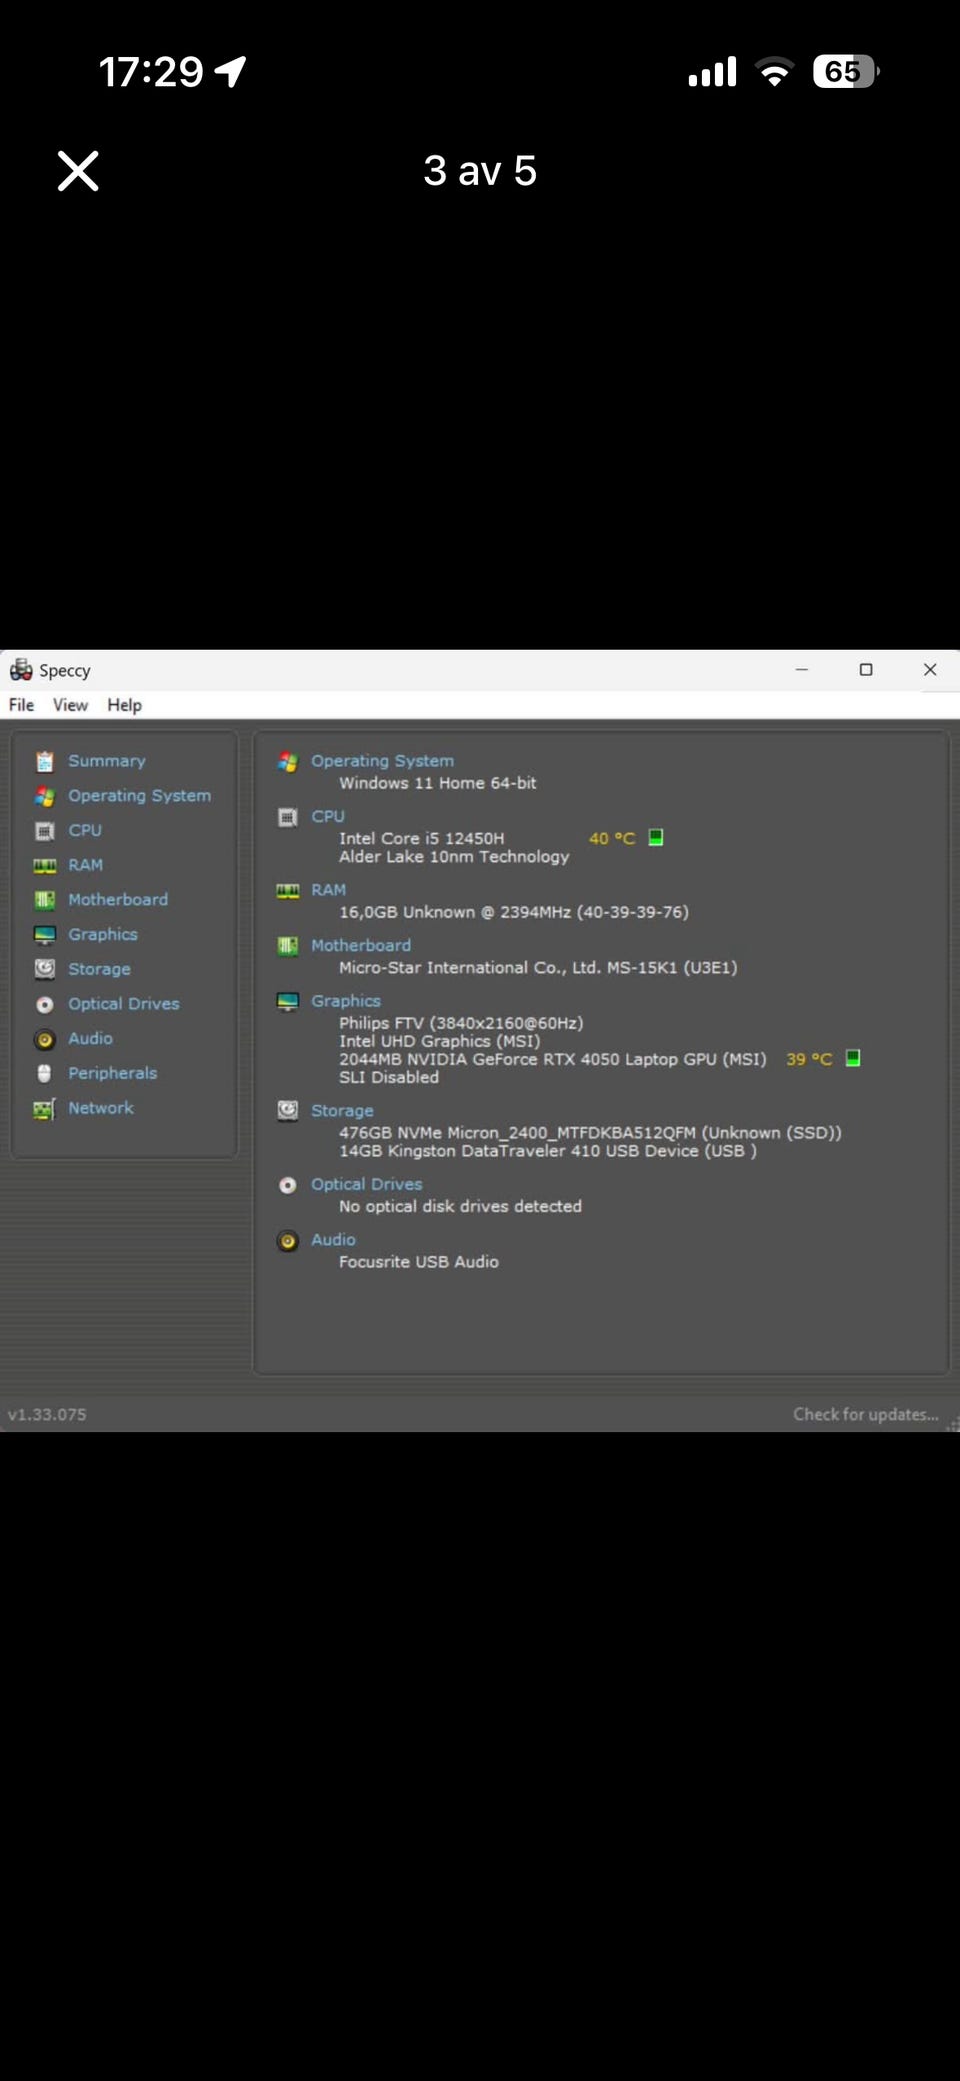Click the memory icon beside RAM heading
The height and width of the screenshot is (2081, 960).
coord(288,891)
